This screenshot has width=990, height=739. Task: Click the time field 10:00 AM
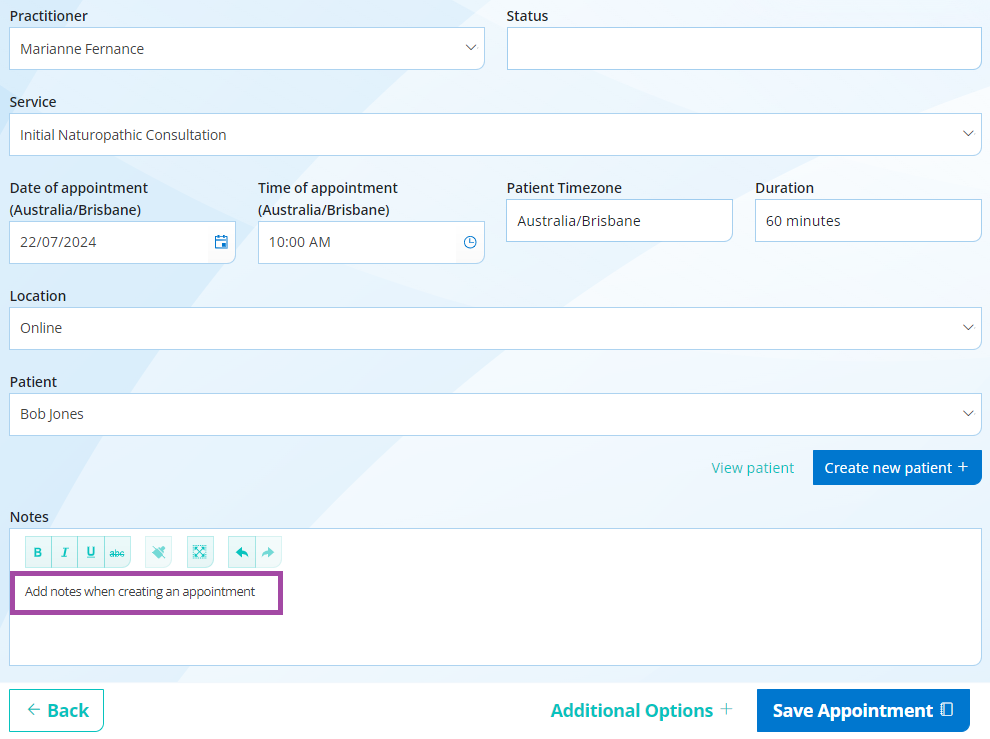tap(371, 243)
